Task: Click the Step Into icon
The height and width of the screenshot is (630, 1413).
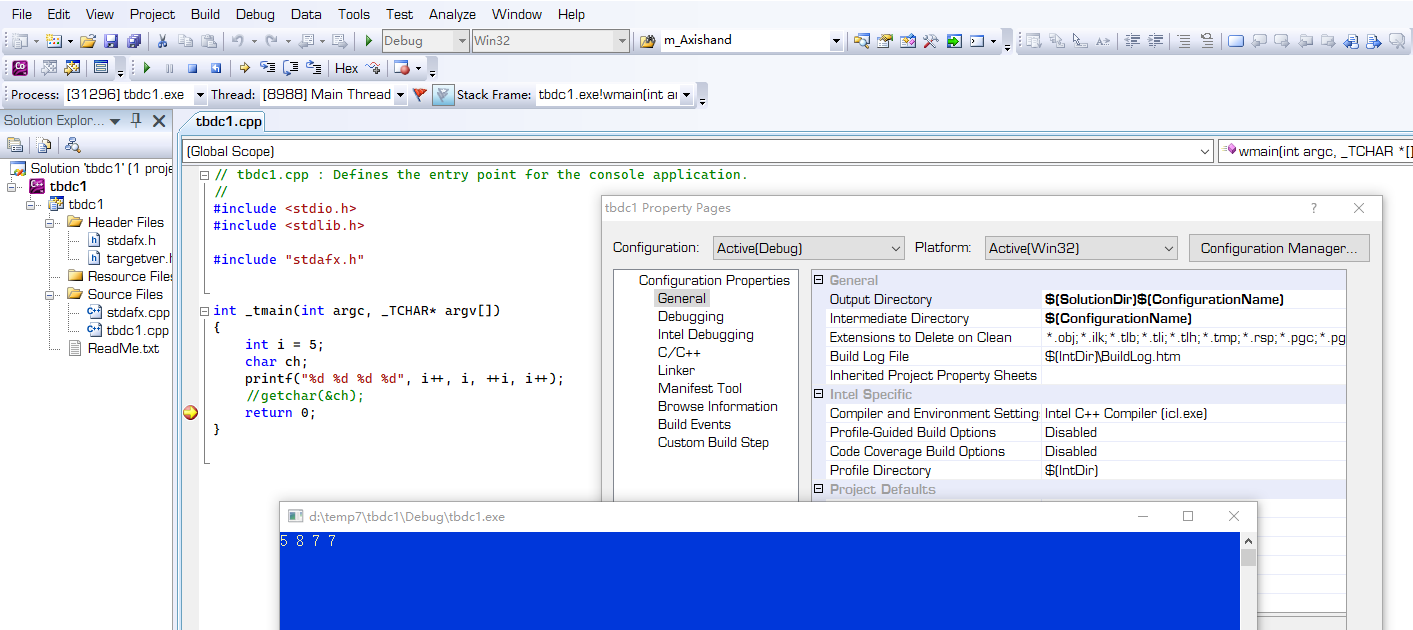Action: tap(267, 68)
